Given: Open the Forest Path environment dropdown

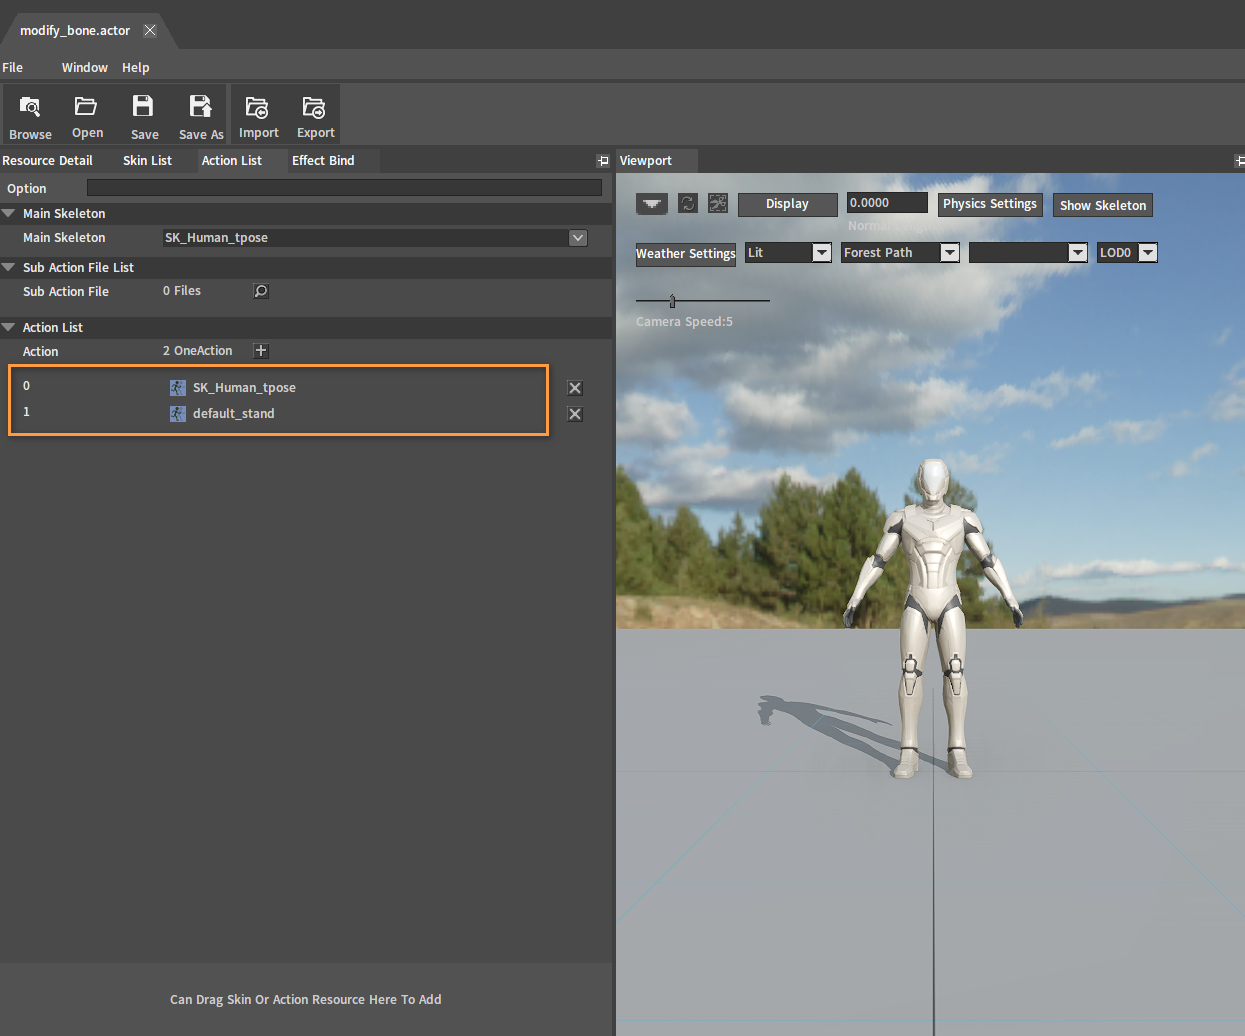Looking at the screenshot, I should click(949, 253).
